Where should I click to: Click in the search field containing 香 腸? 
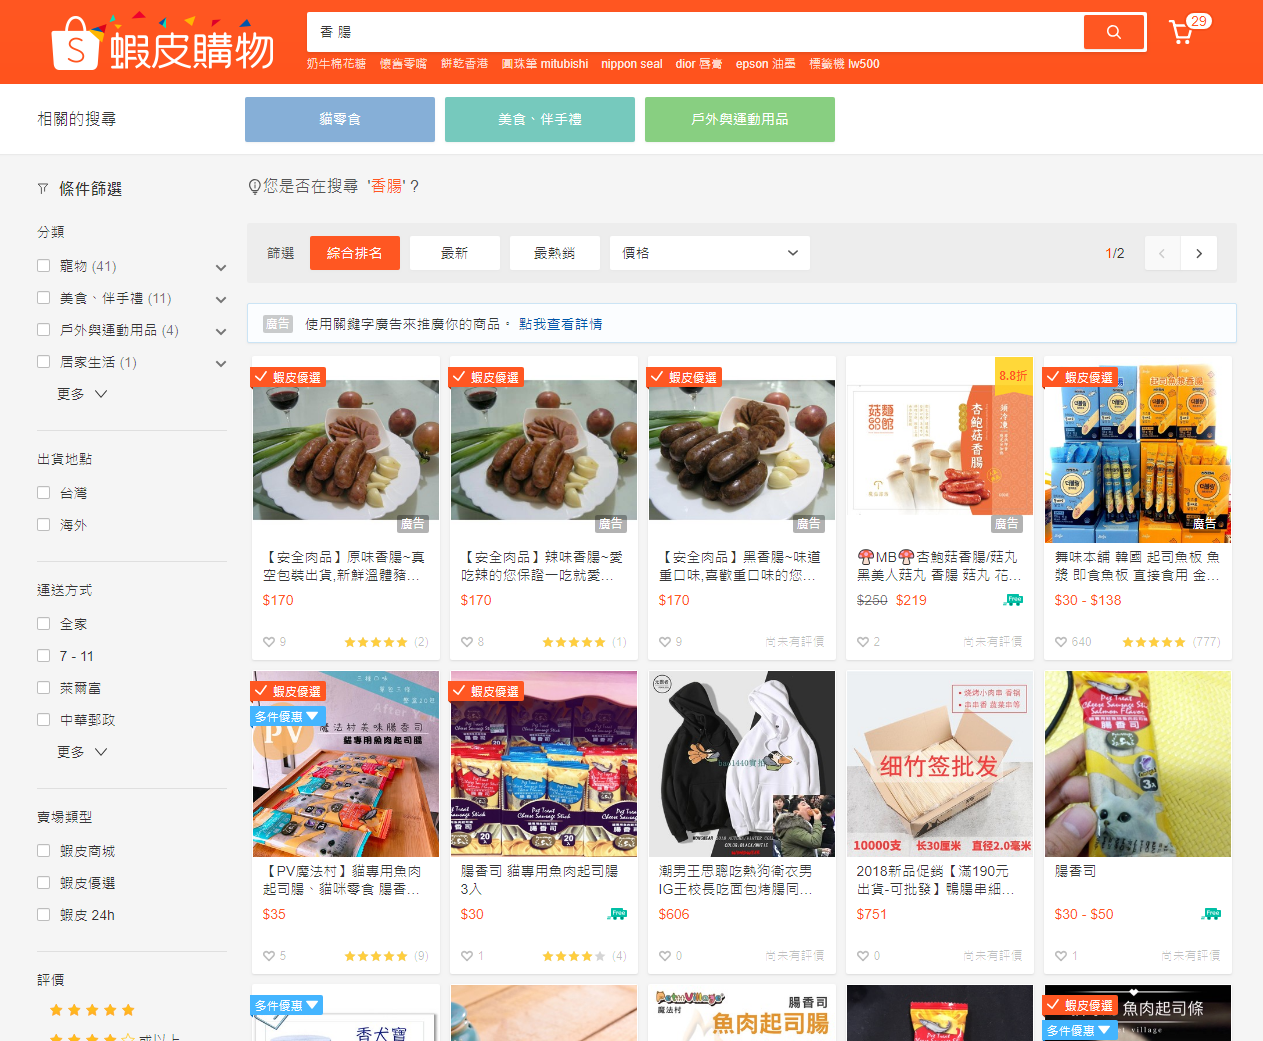pos(695,32)
